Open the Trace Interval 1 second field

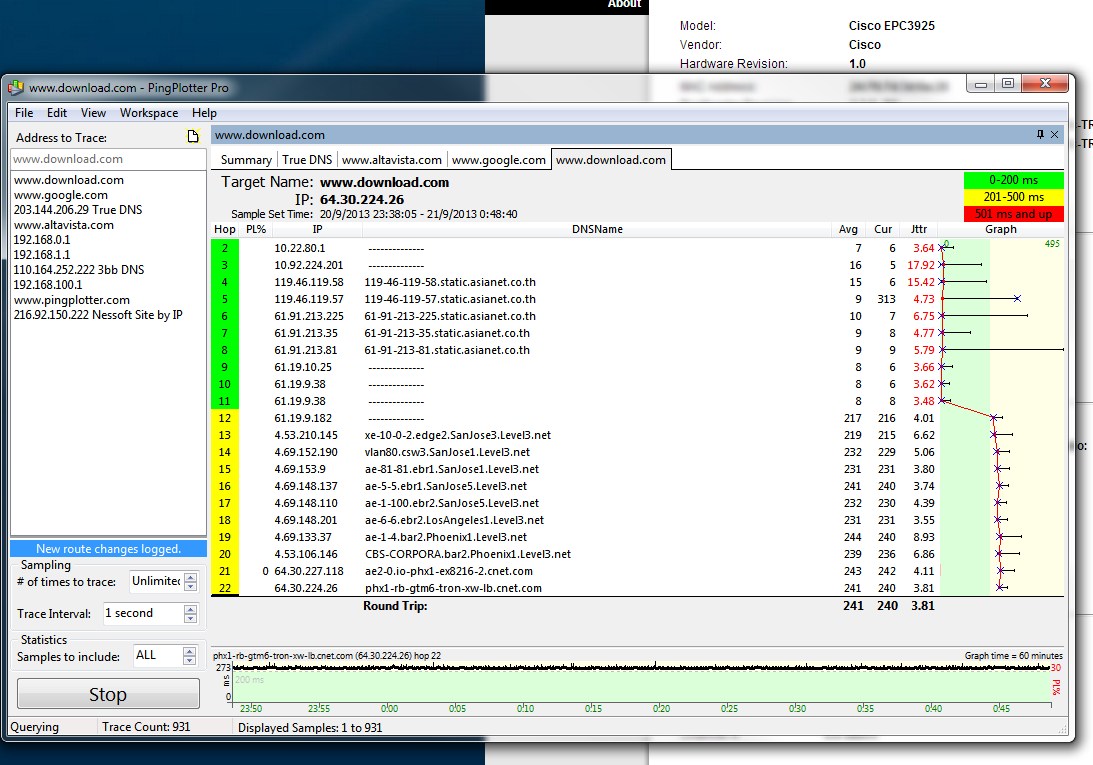[143, 613]
